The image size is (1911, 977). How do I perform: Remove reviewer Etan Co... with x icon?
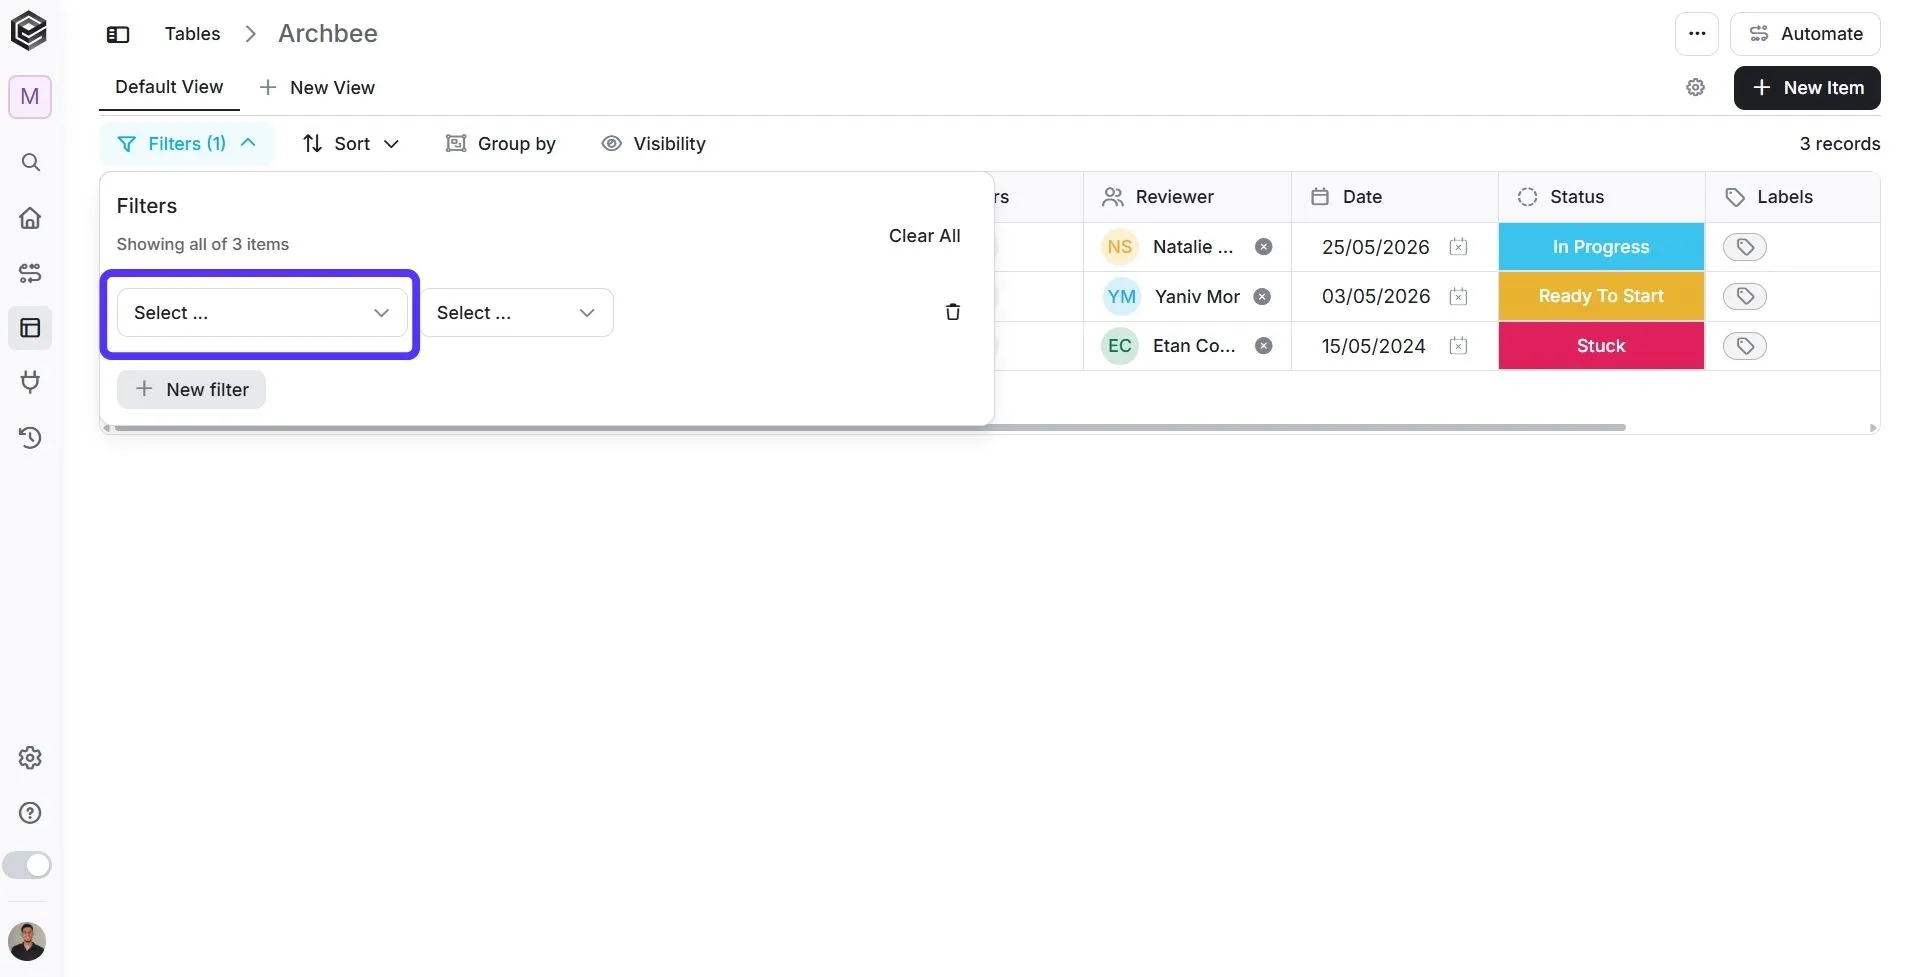[x=1264, y=346]
